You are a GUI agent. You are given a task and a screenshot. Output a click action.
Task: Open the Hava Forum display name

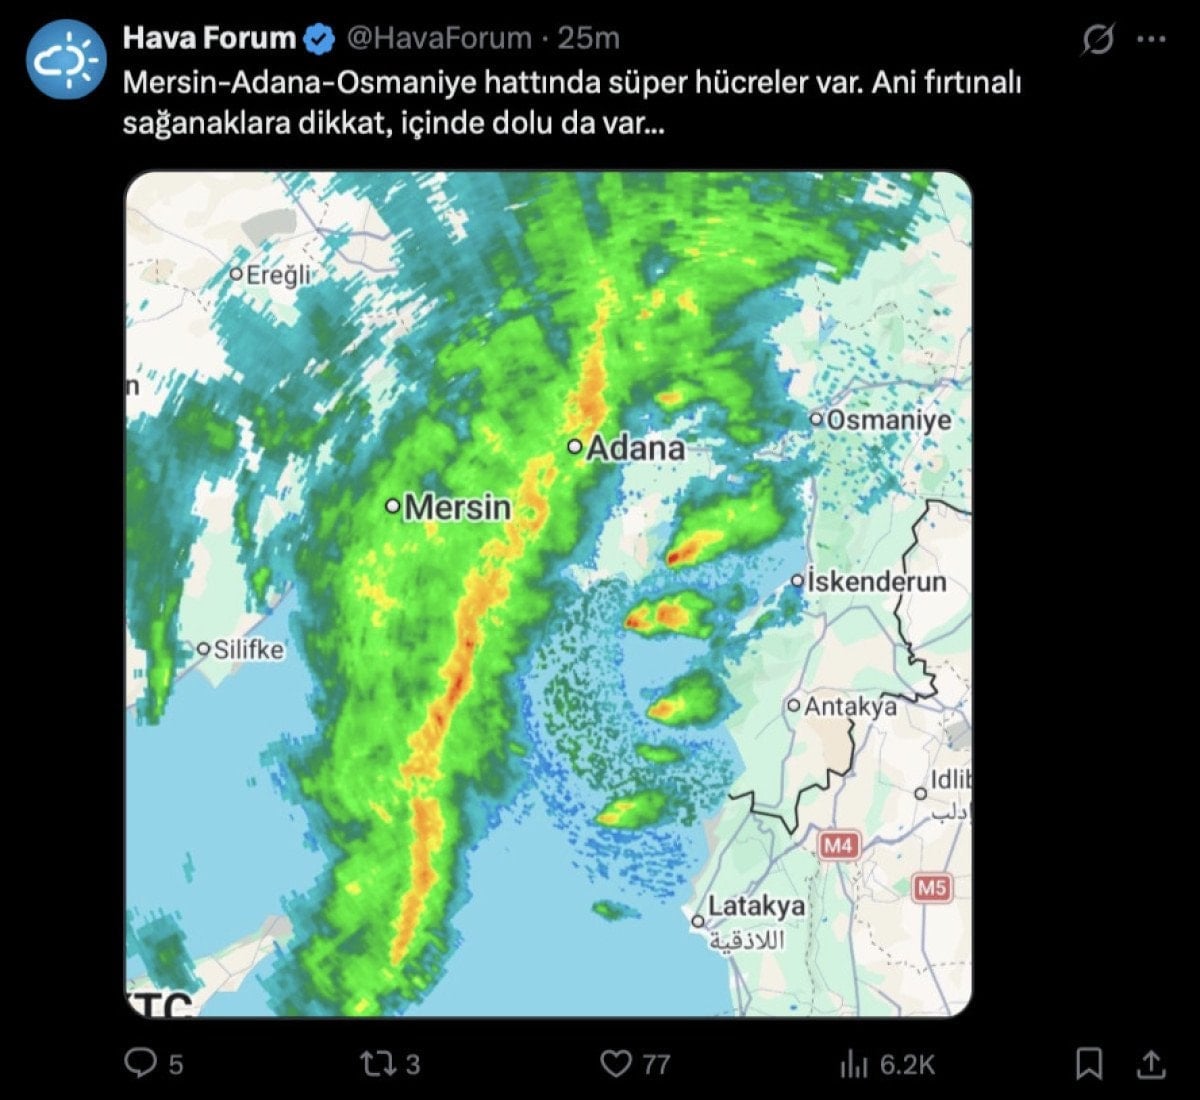(x=209, y=39)
